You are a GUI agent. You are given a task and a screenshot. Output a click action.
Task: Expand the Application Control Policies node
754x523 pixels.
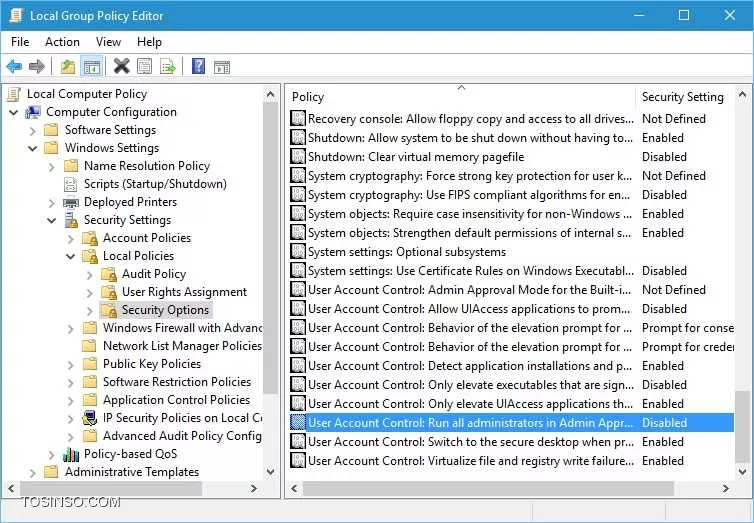point(71,400)
